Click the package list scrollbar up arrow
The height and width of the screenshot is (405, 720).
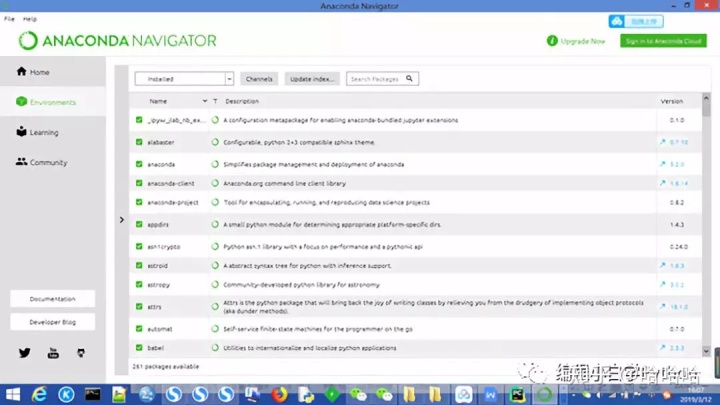tap(706, 98)
